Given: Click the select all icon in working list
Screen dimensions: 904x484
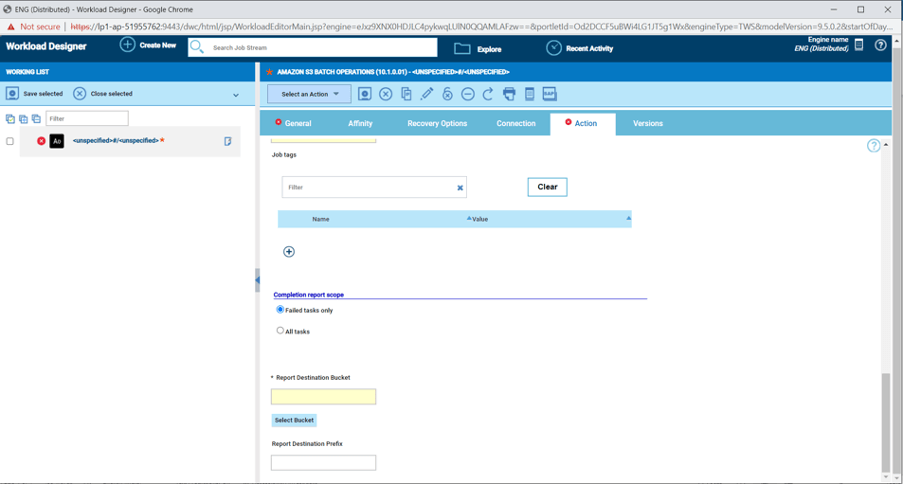Looking at the screenshot, I should pos(10,119).
